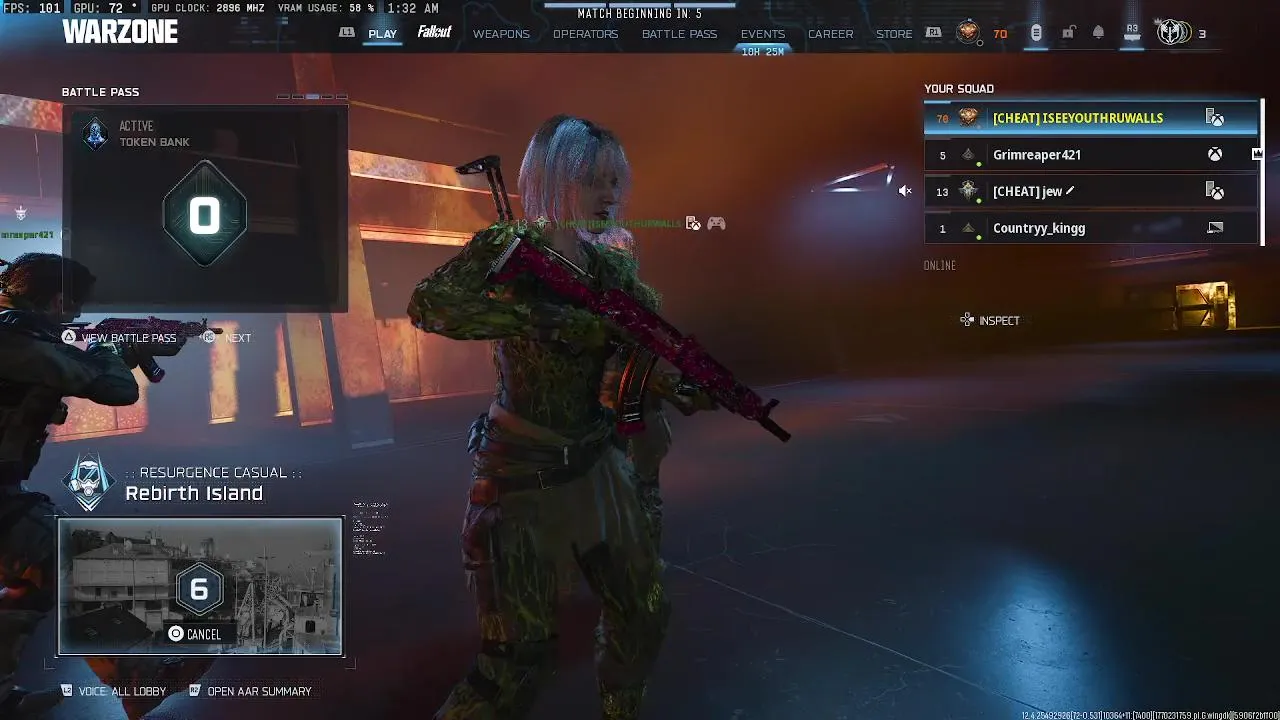Viewport: 1280px width, 720px height.
Task: Select squad member ISEEYOUTHRUWALLS
Action: click(x=1091, y=118)
